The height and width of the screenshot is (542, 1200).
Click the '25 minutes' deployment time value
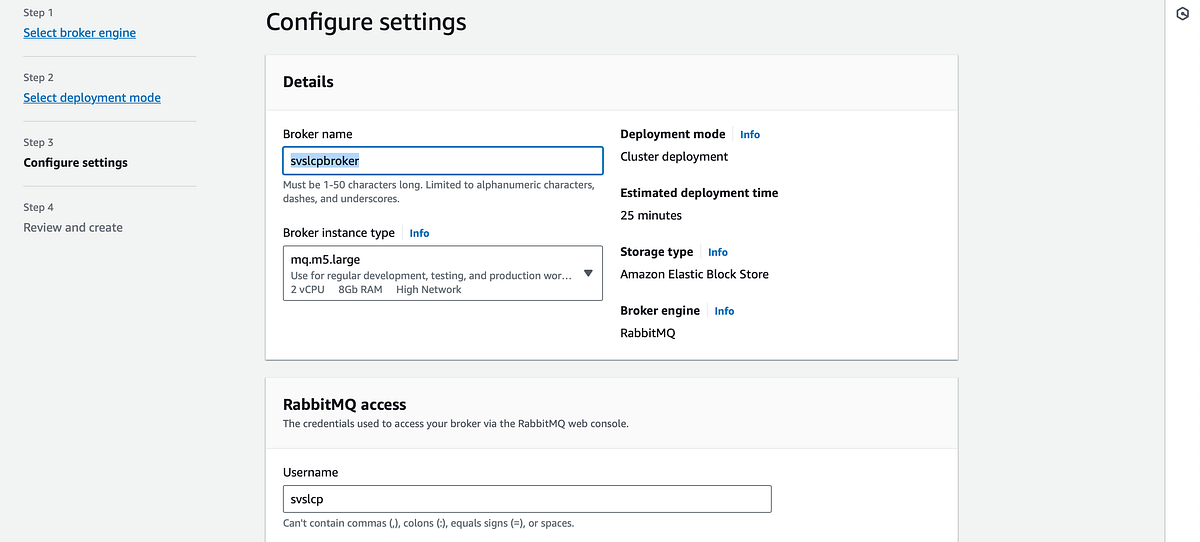651,216
